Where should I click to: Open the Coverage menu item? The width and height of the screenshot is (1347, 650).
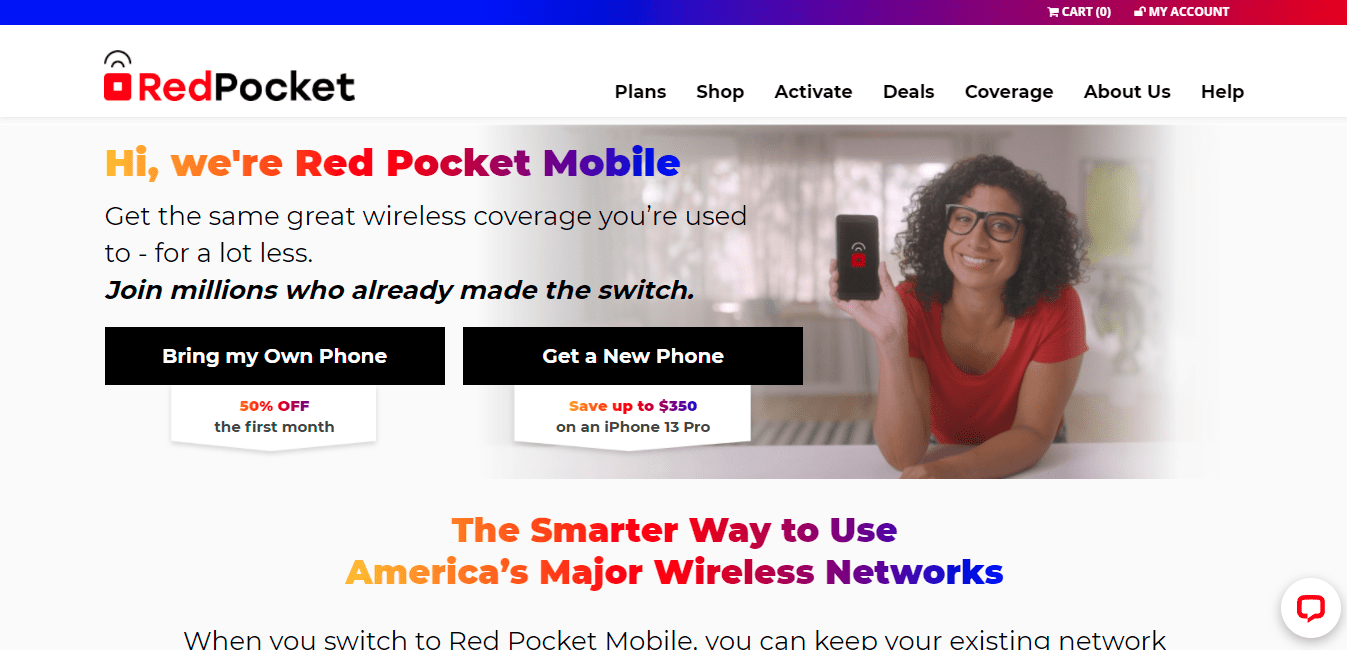[x=1009, y=92]
